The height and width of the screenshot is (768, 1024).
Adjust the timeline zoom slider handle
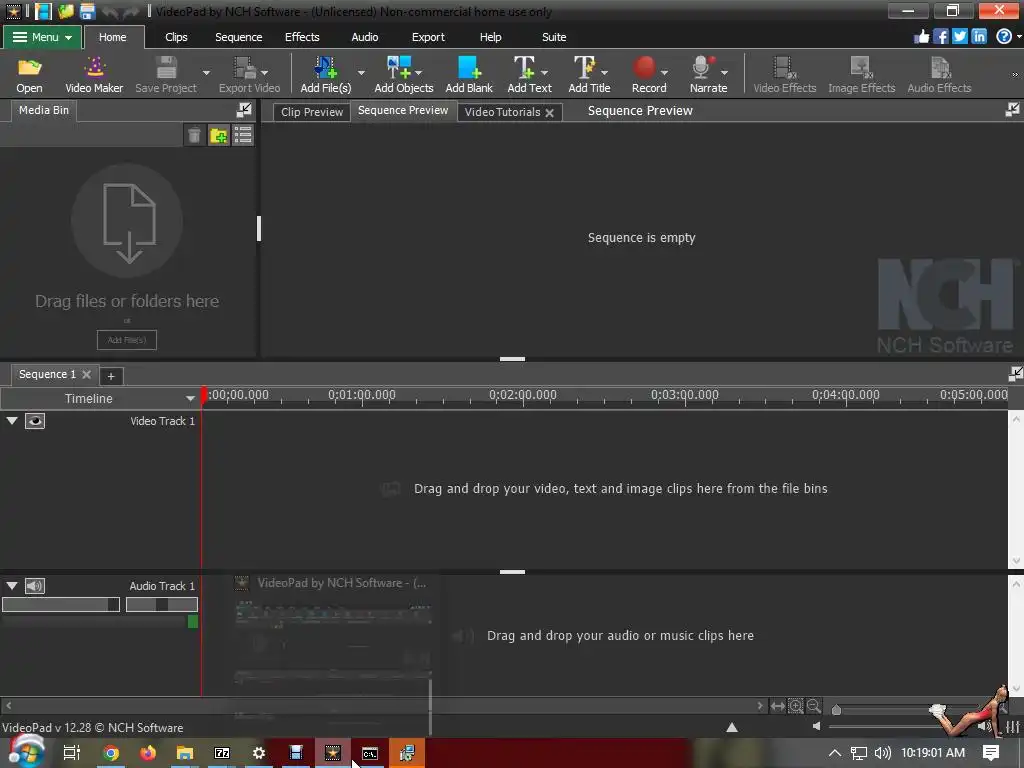coord(836,710)
